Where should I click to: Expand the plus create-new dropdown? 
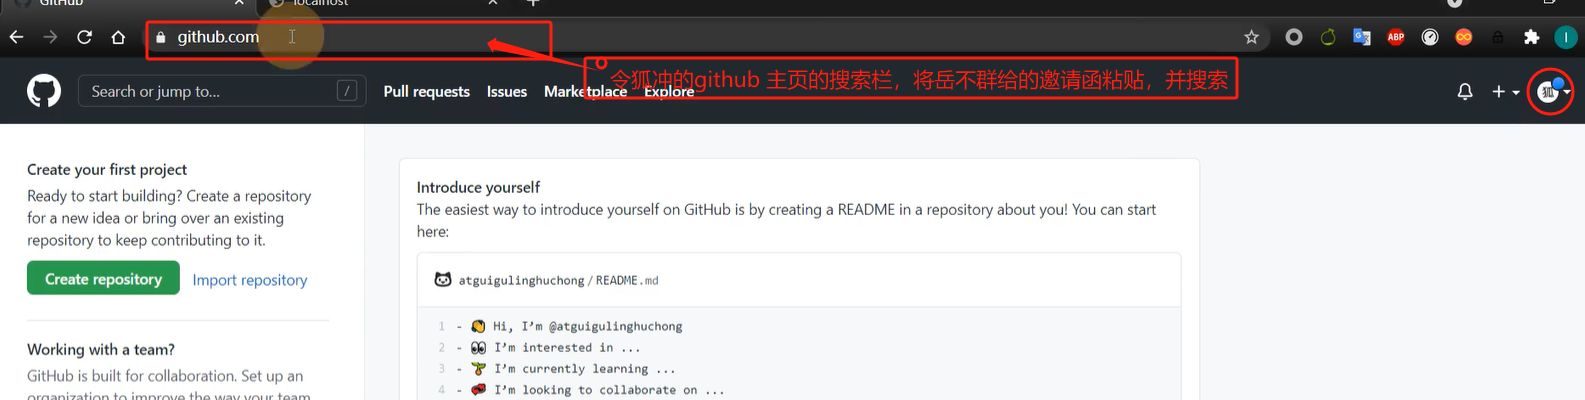(x=1505, y=91)
